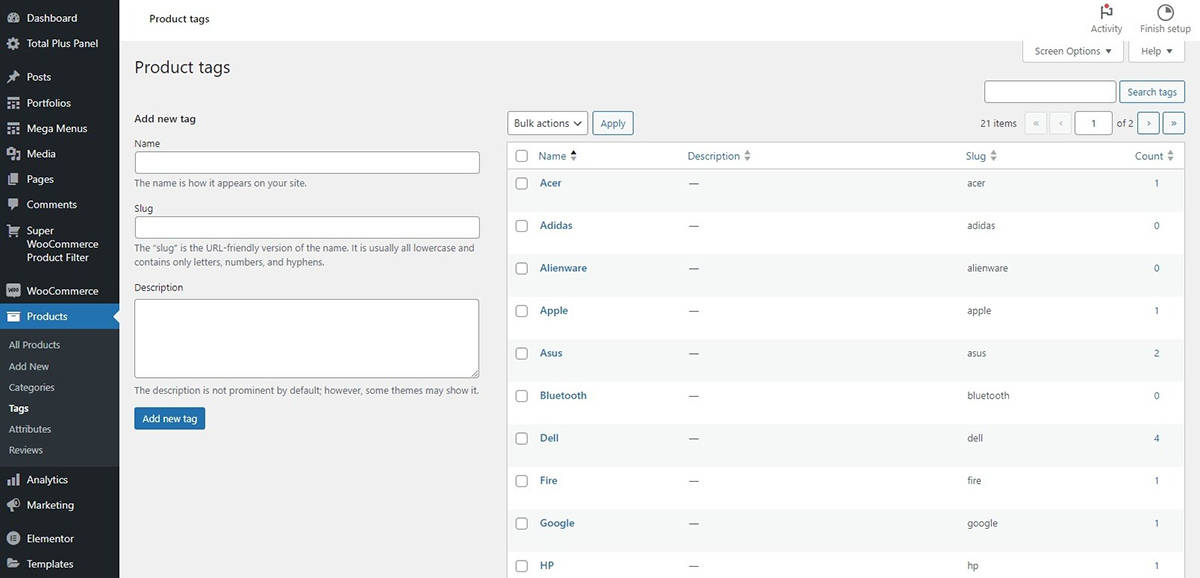Check the Apple tag checkbox
The image size is (1200, 578).
(521, 311)
